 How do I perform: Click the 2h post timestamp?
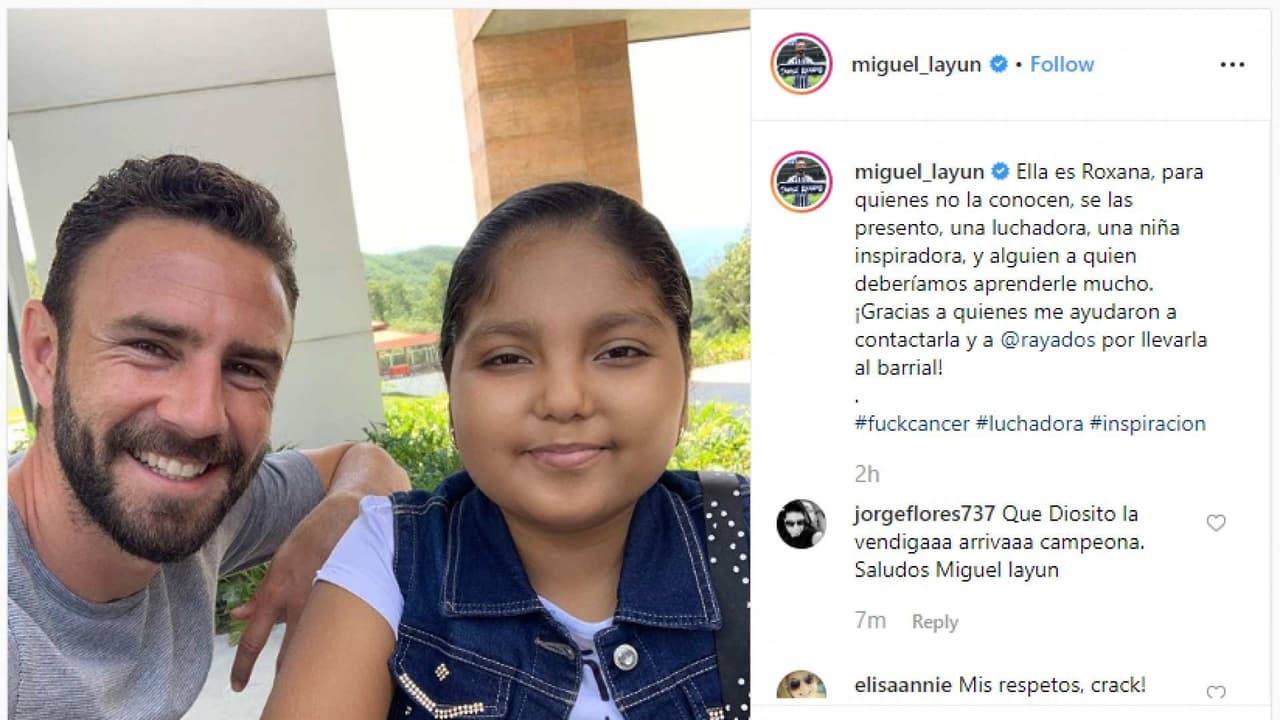(867, 474)
